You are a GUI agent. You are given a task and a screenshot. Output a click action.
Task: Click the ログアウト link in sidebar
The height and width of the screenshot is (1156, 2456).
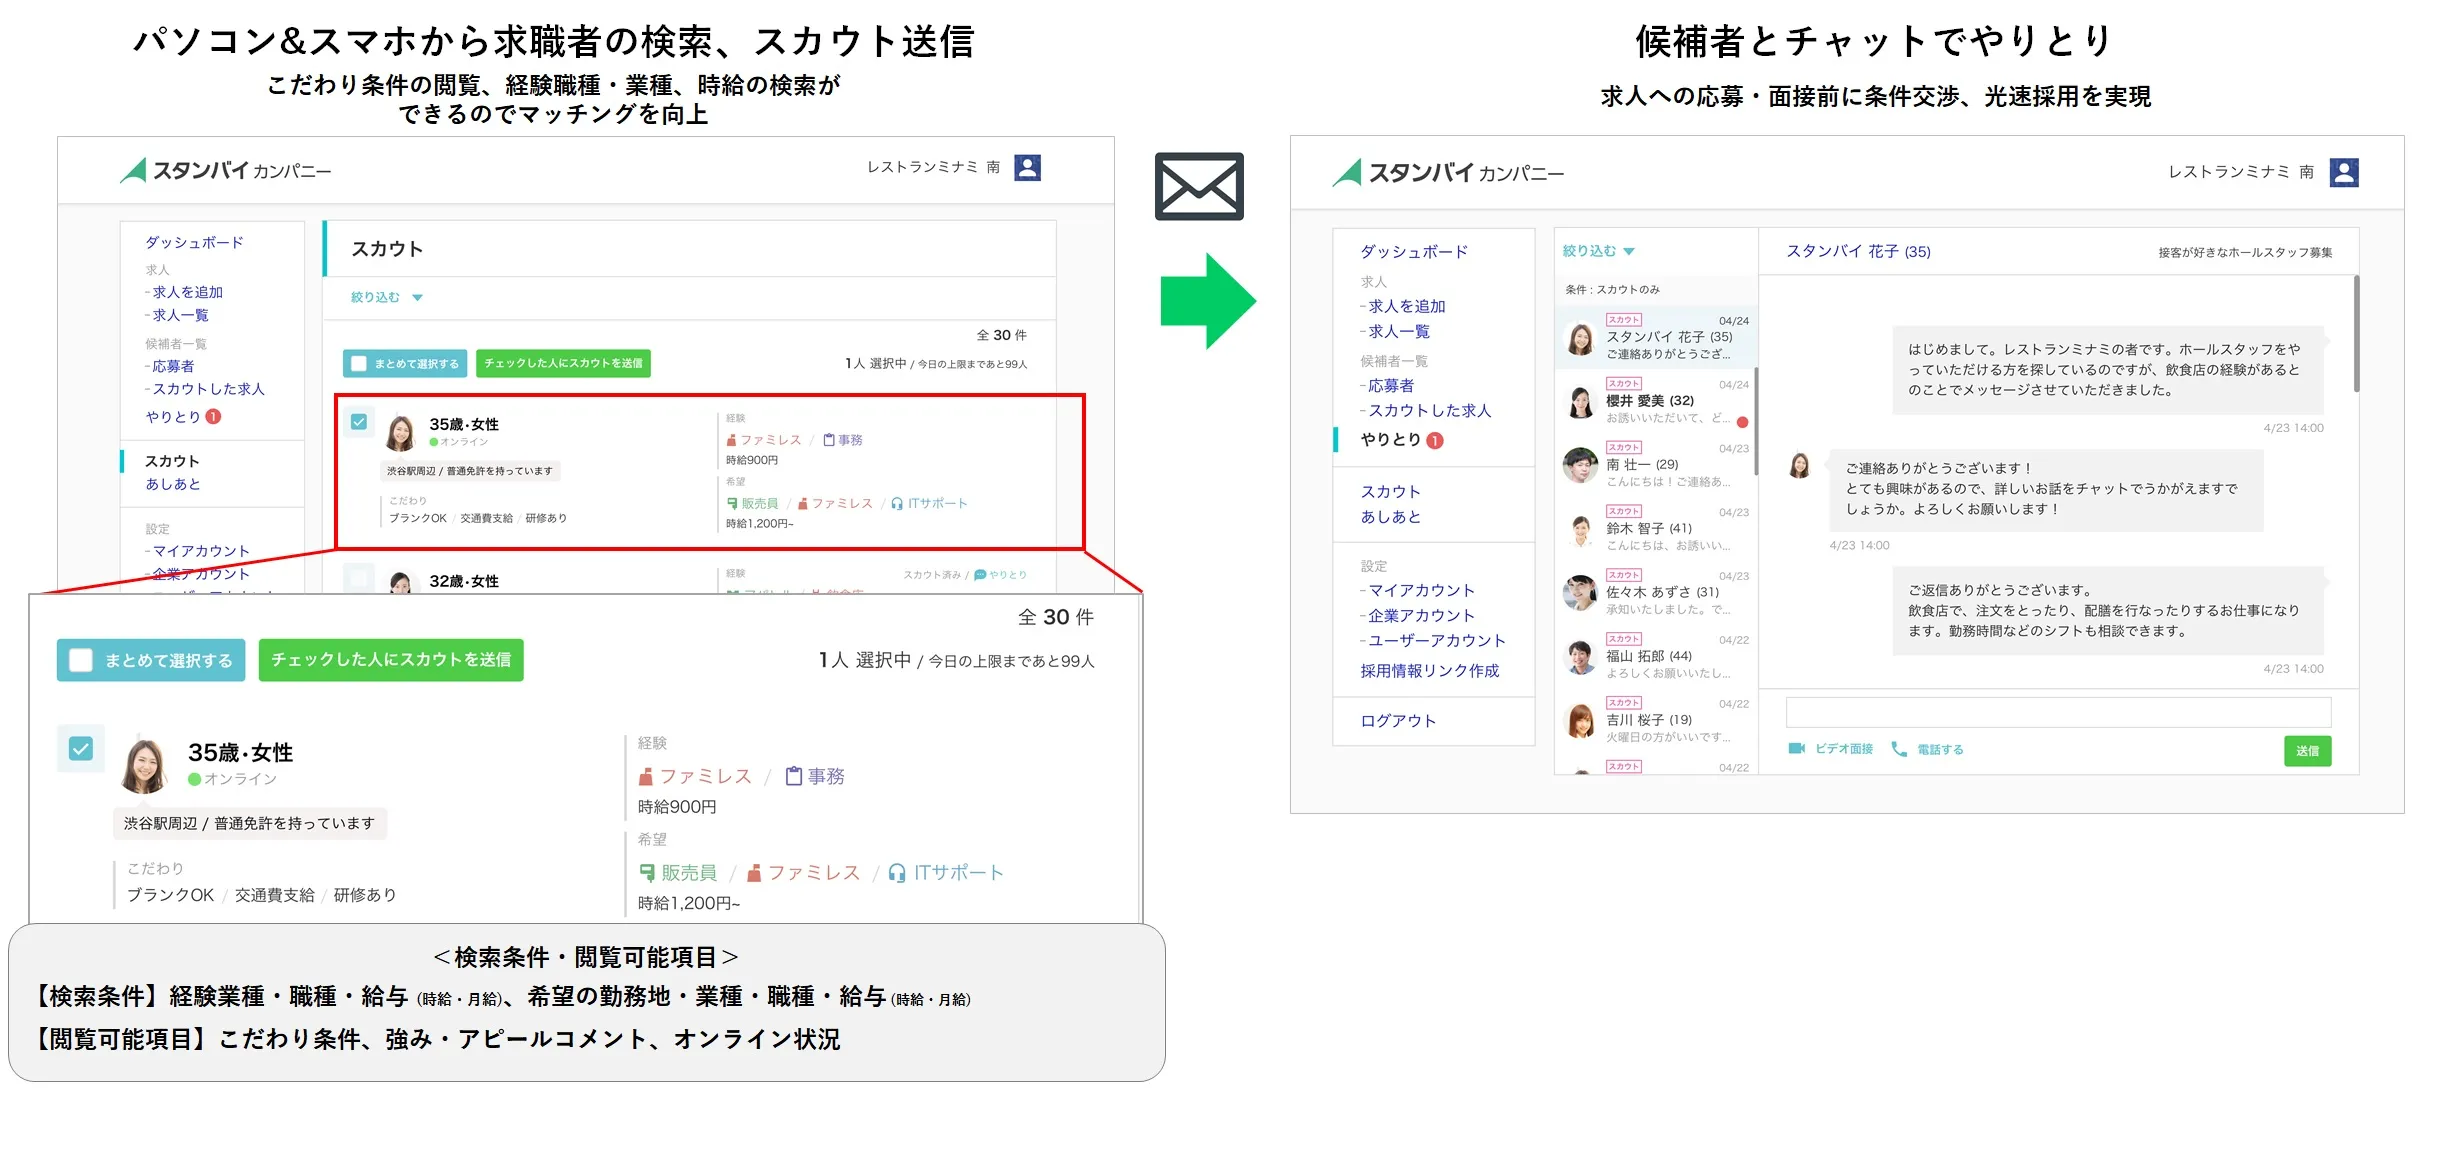pos(1397,720)
